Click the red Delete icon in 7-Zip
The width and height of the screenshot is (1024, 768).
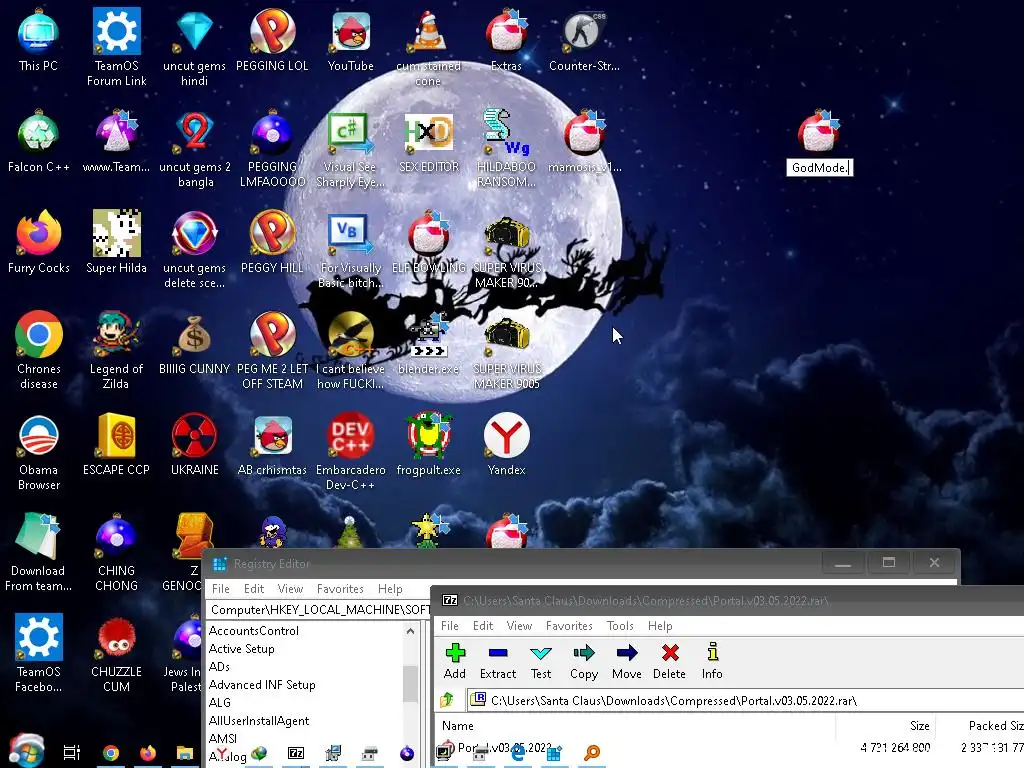coord(670,653)
